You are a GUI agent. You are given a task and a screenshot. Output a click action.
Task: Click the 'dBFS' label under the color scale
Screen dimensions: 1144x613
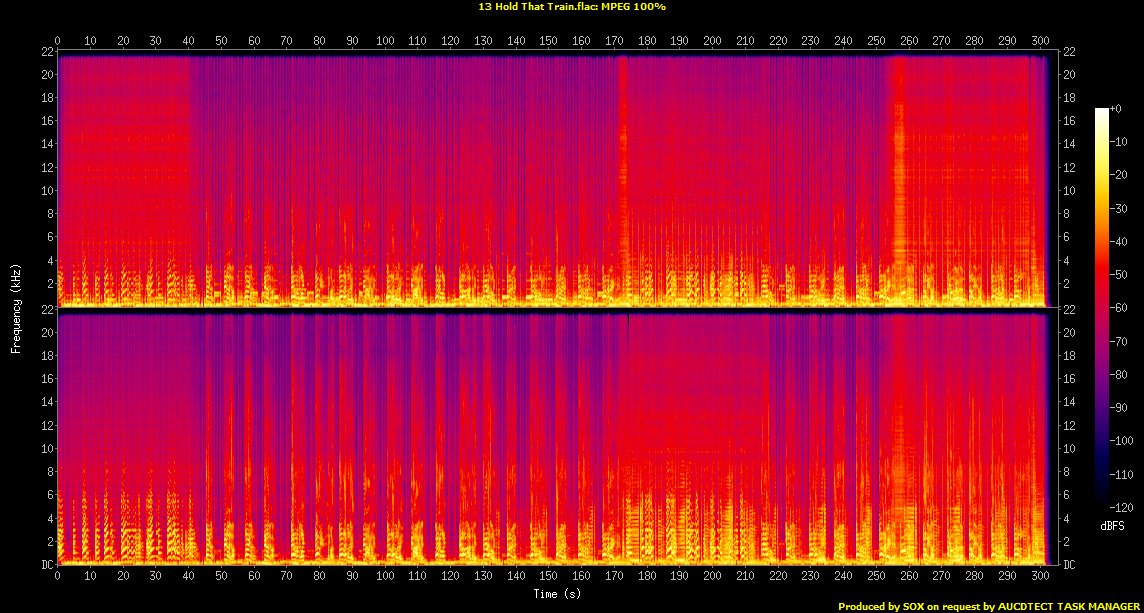point(1110,526)
